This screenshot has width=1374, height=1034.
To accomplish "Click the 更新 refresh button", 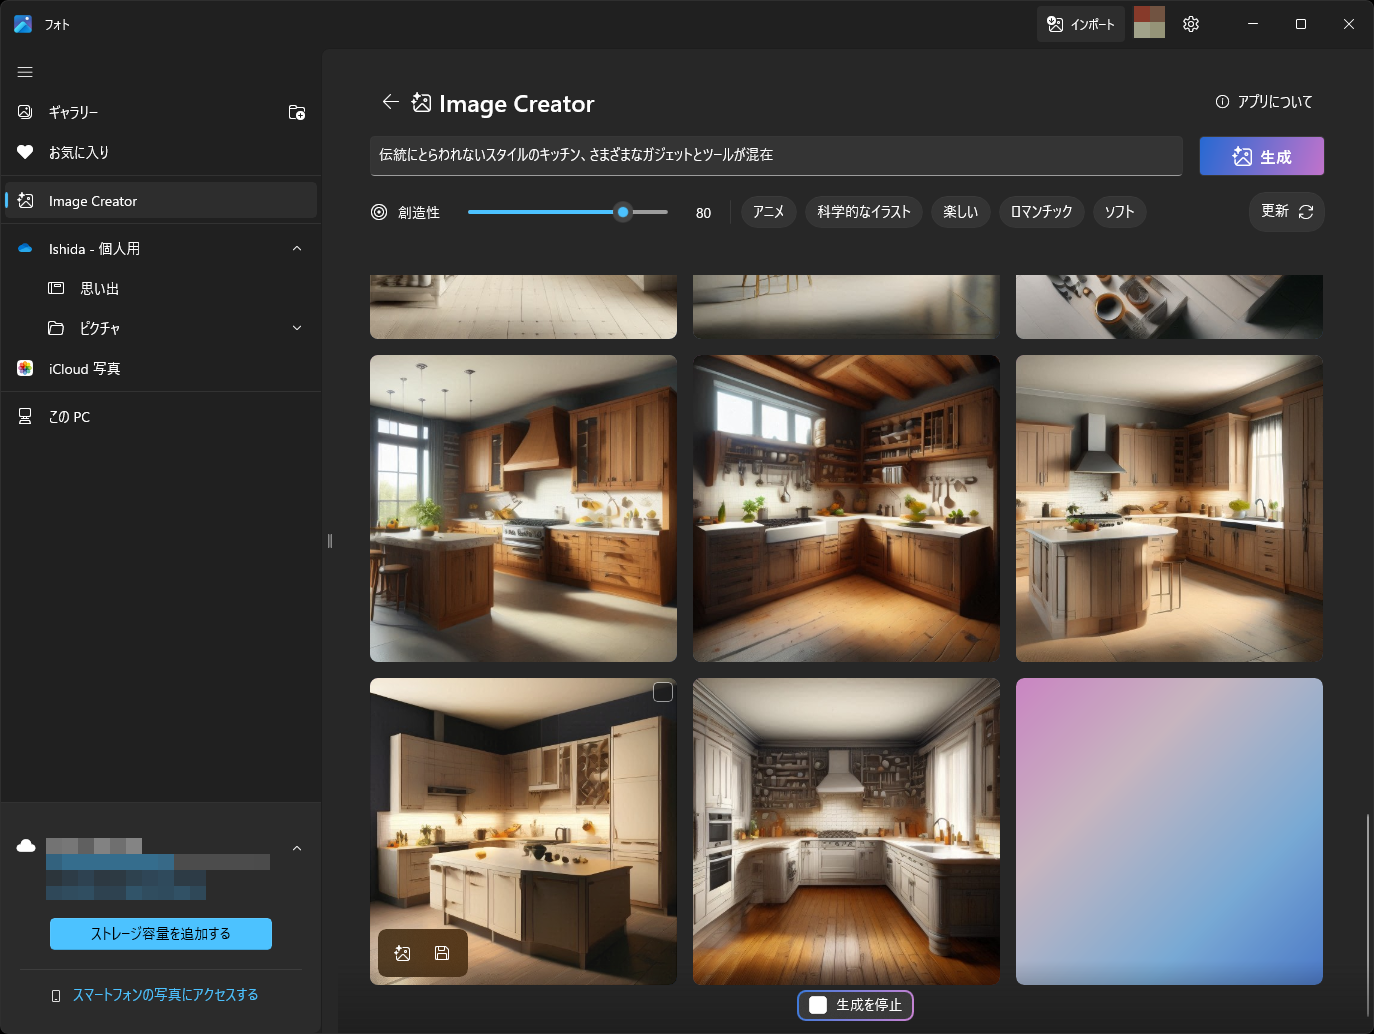I will click(1287, 212).
